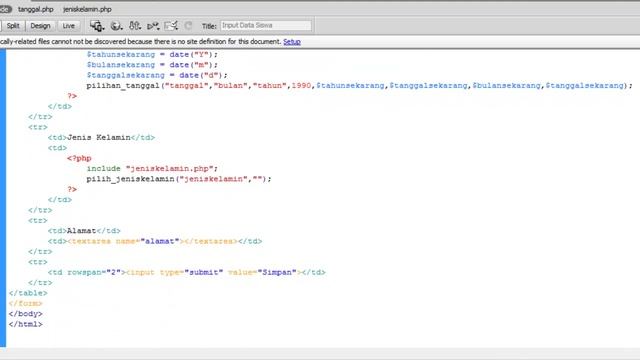
Task: Click the W3C validation icon
Action: [x=153, y=26]
